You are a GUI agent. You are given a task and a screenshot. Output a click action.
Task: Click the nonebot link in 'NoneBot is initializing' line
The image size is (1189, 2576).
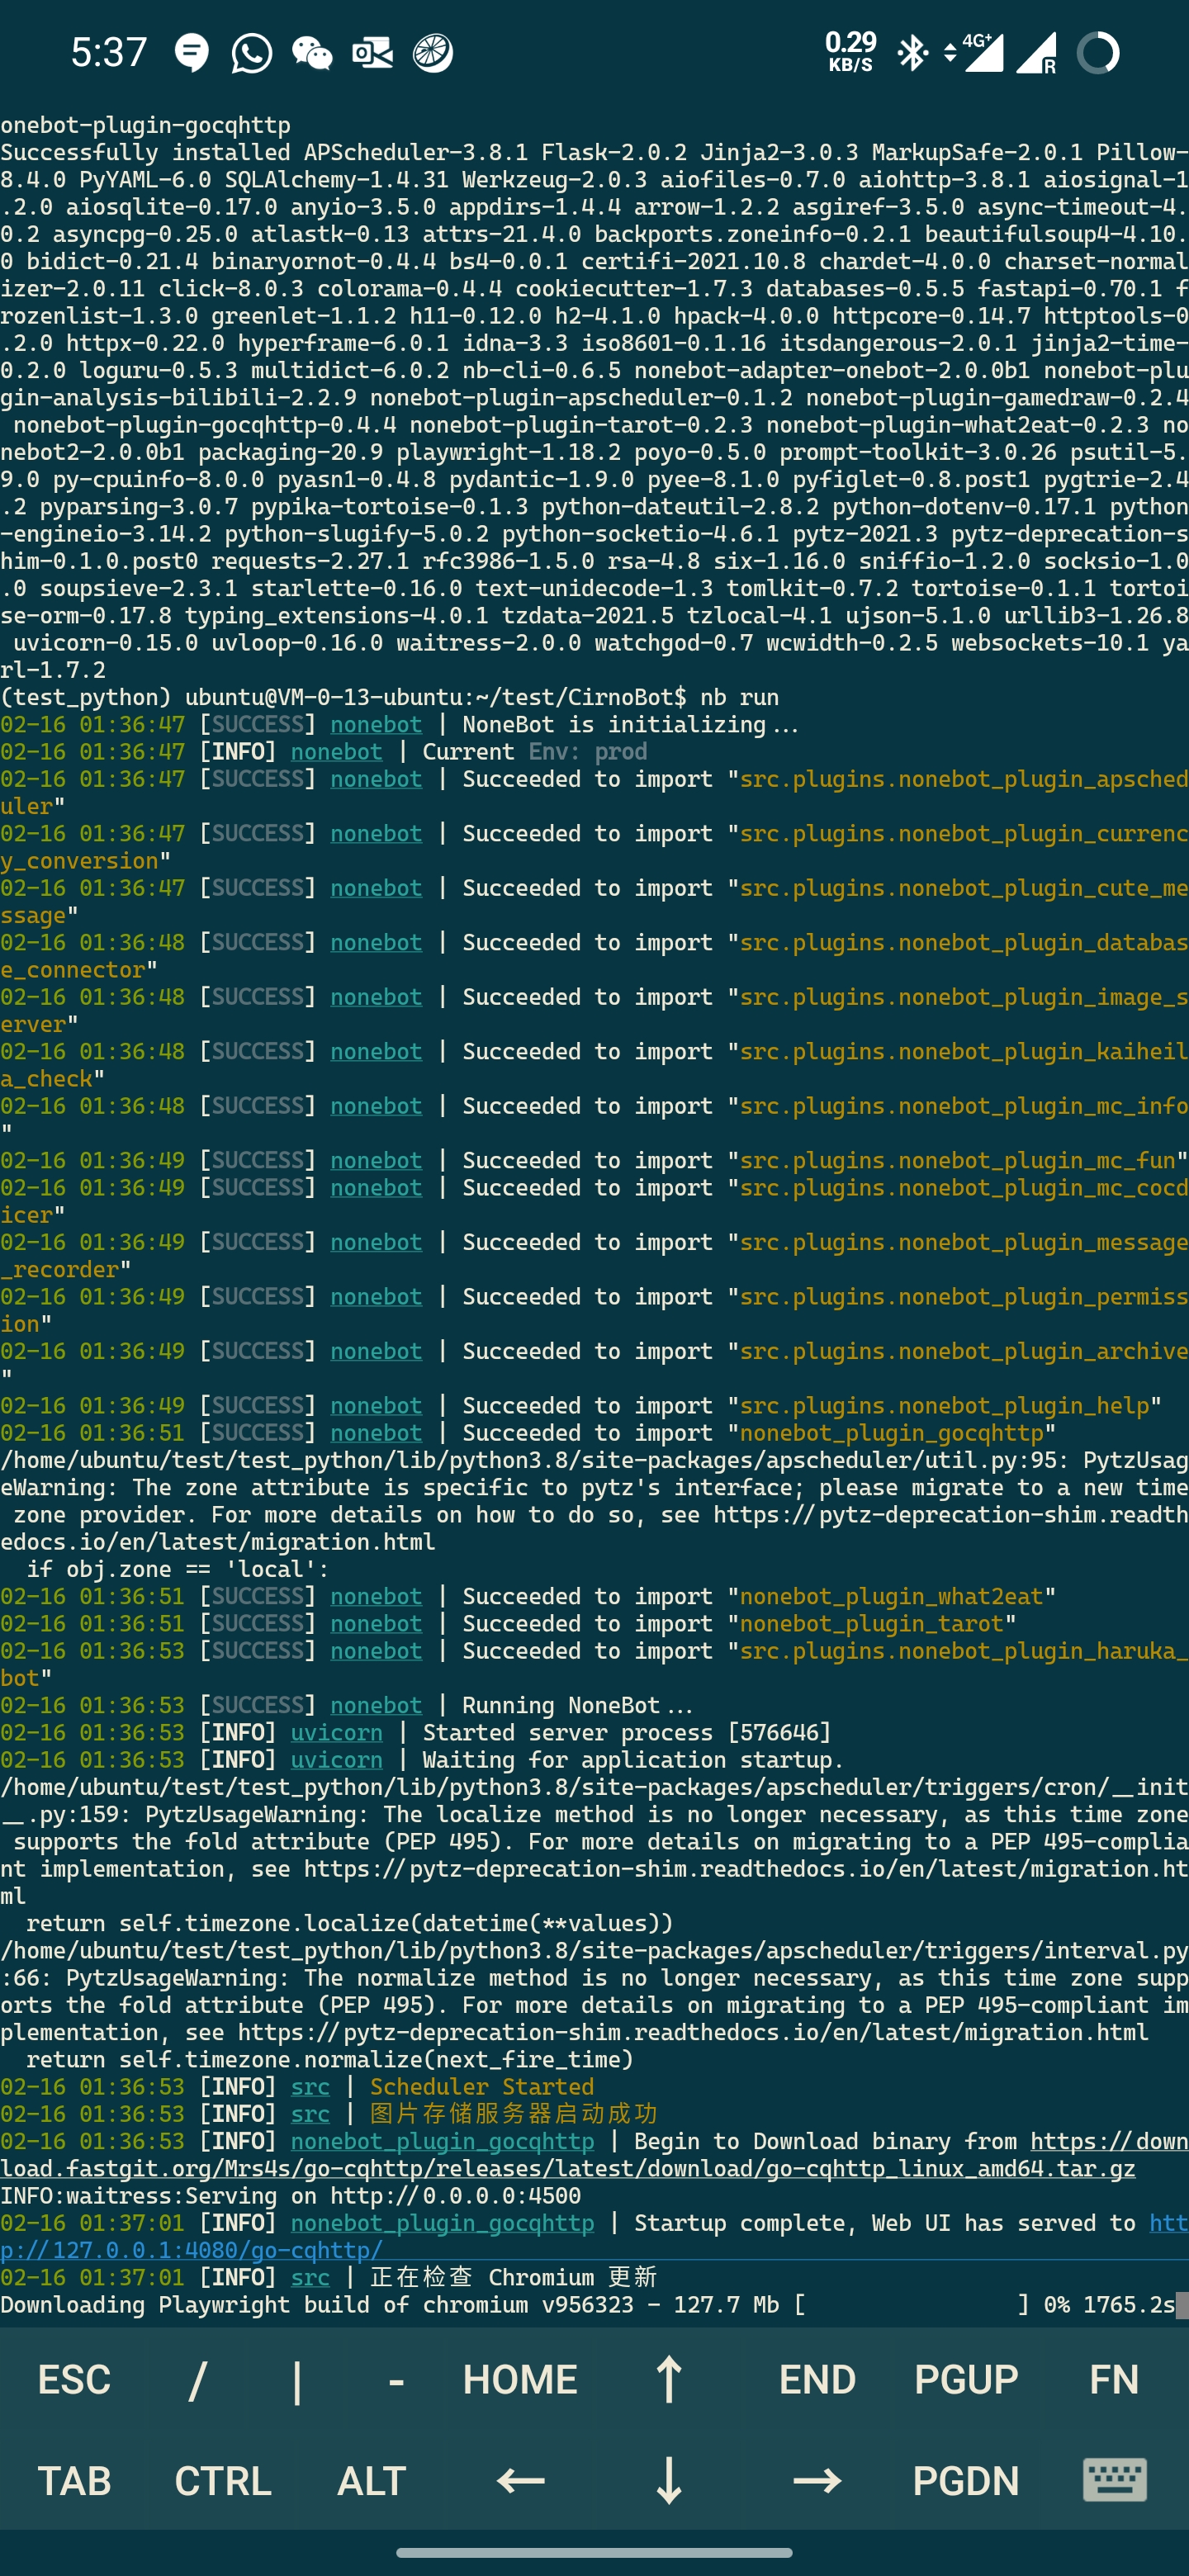coord(376,724)
